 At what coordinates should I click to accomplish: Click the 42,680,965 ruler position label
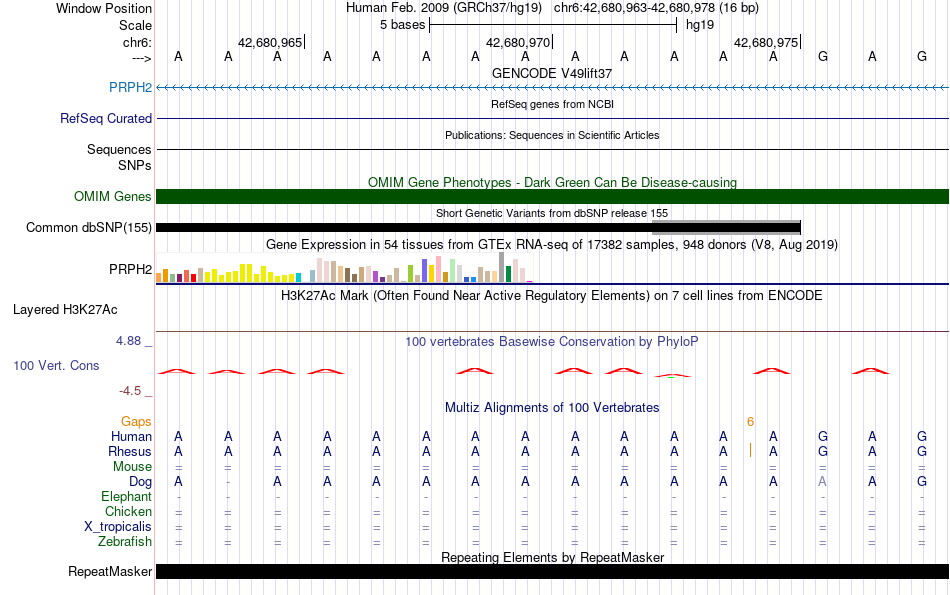coord(270,42)
